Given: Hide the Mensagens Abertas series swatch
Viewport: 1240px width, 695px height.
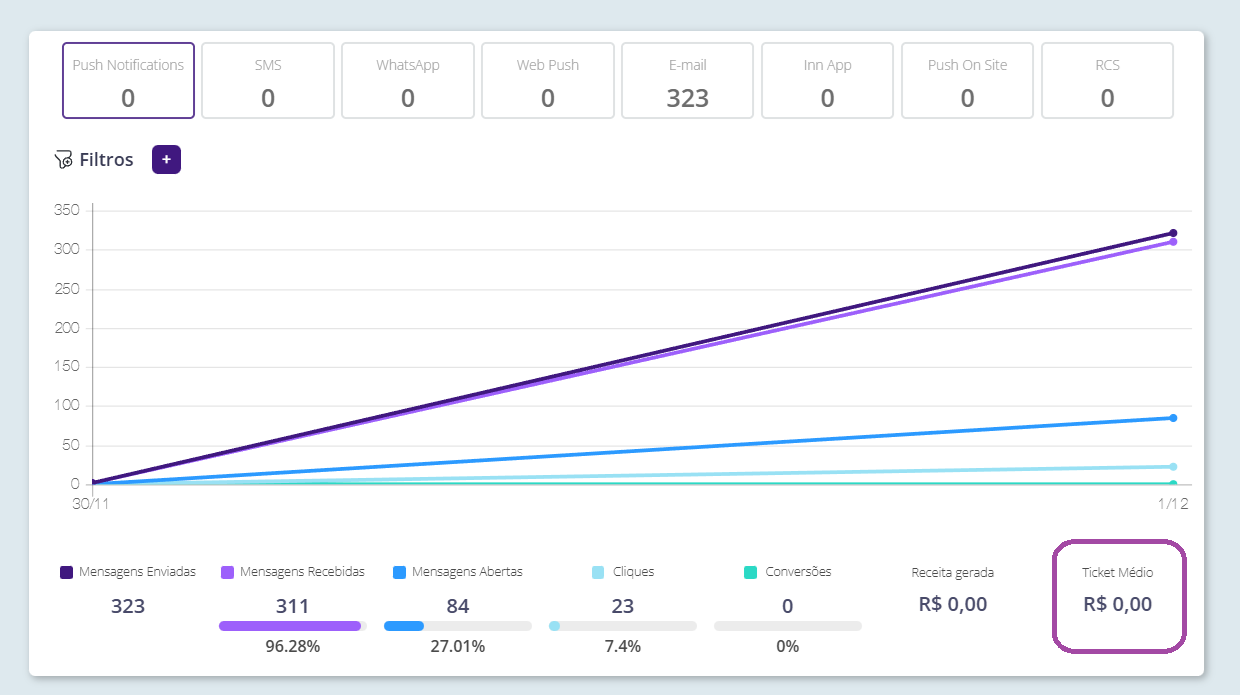Looking at the screenshot, I should tap(399, 573).
